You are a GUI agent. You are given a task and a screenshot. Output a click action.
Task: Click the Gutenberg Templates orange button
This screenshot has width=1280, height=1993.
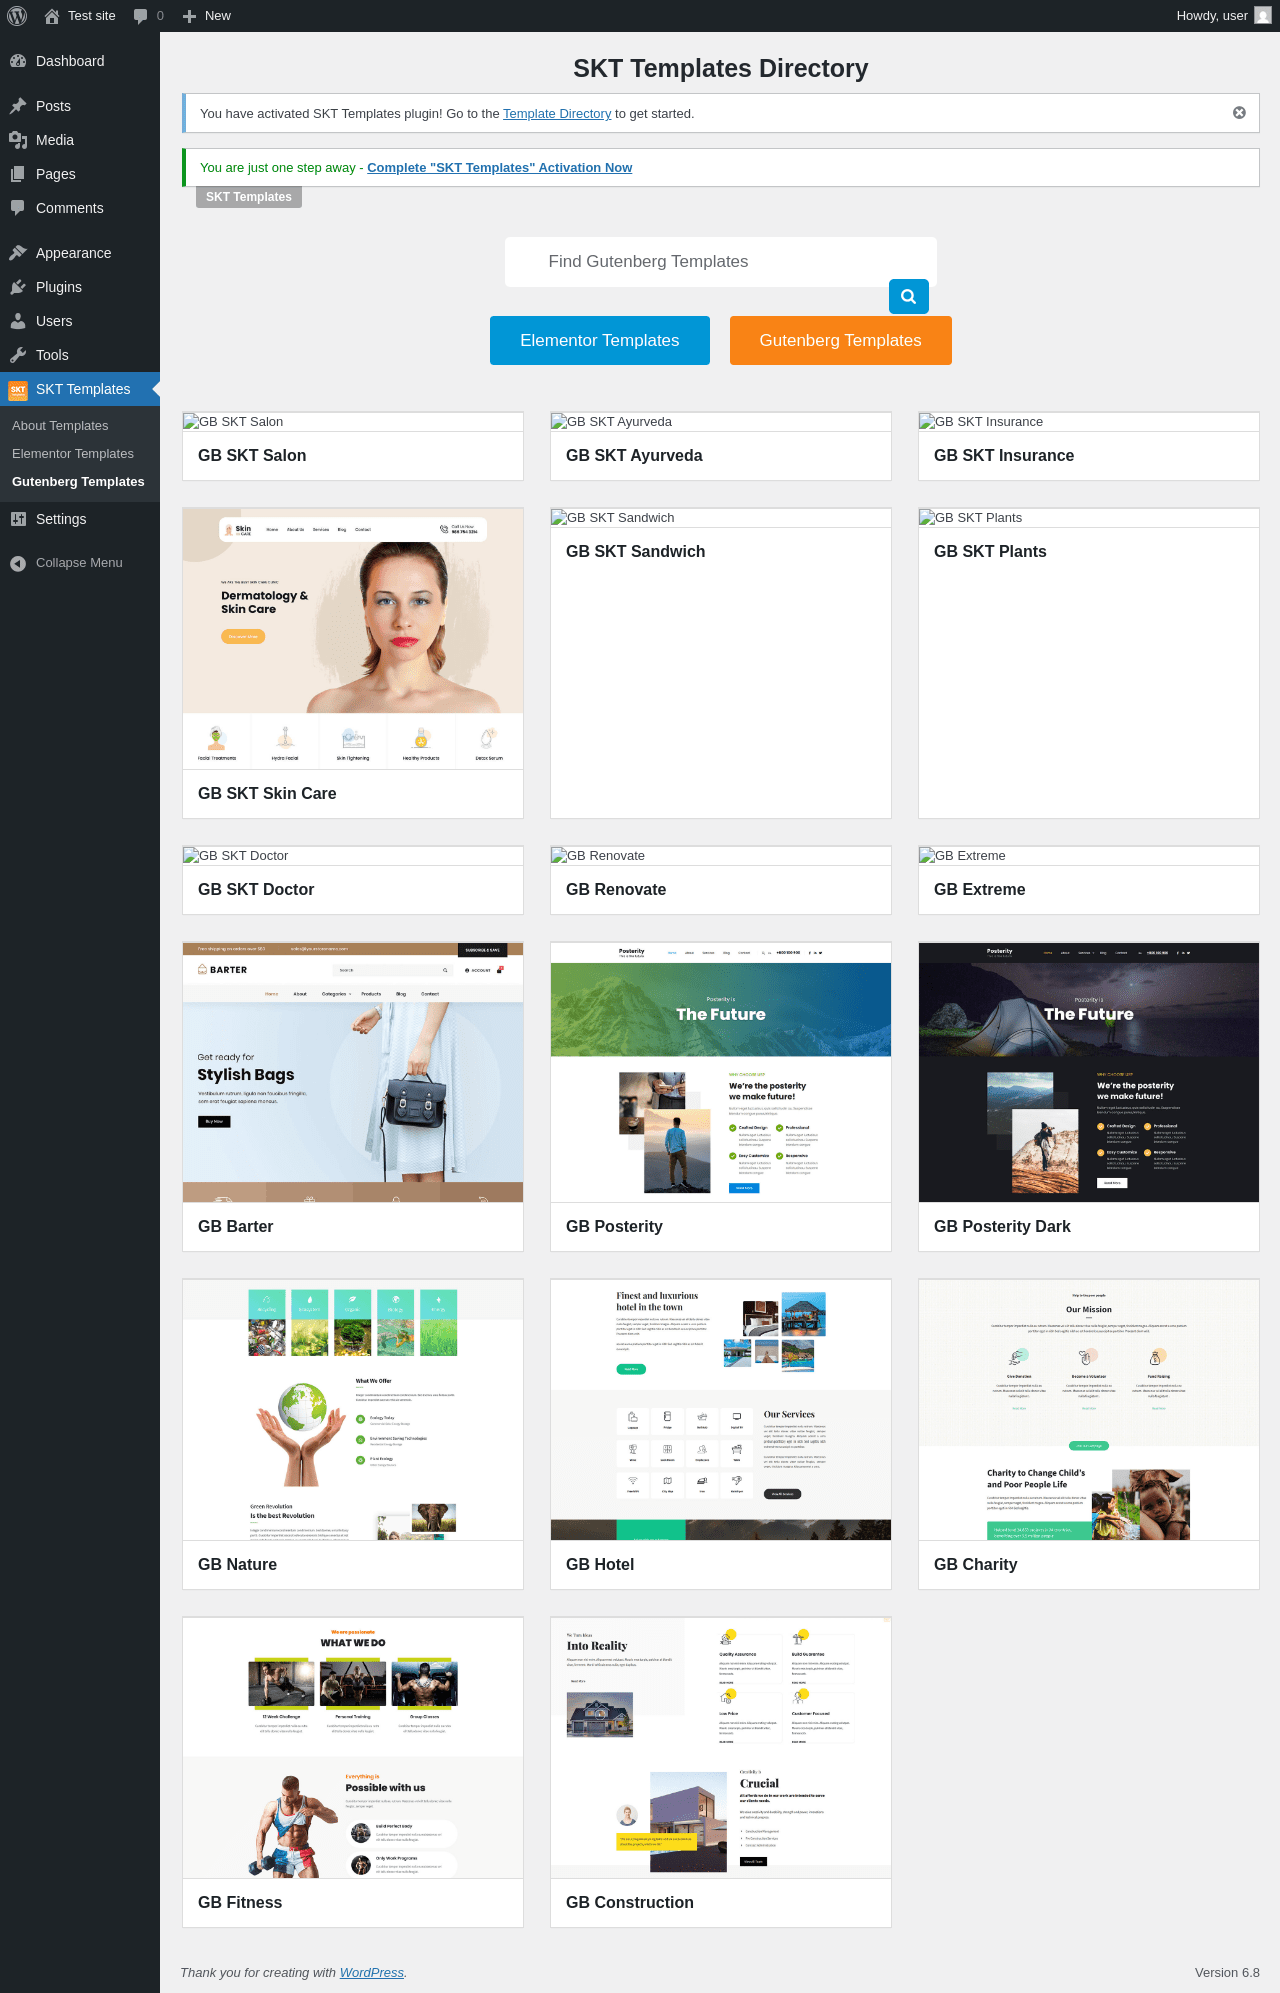[x=841, y=340]
